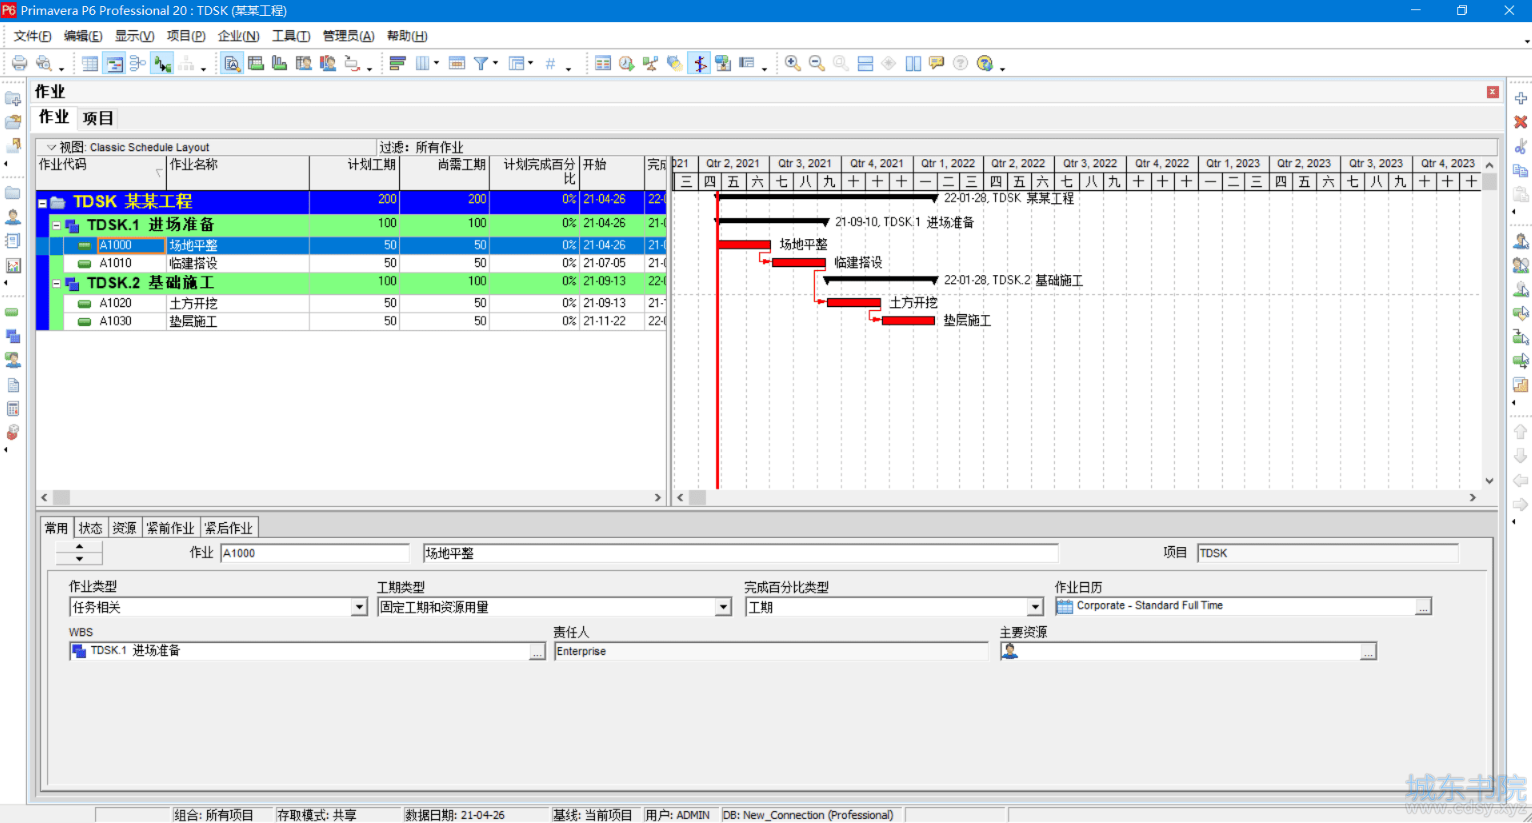
Task: Switch to the 资源 detail tab
Action: pos(124,527)
